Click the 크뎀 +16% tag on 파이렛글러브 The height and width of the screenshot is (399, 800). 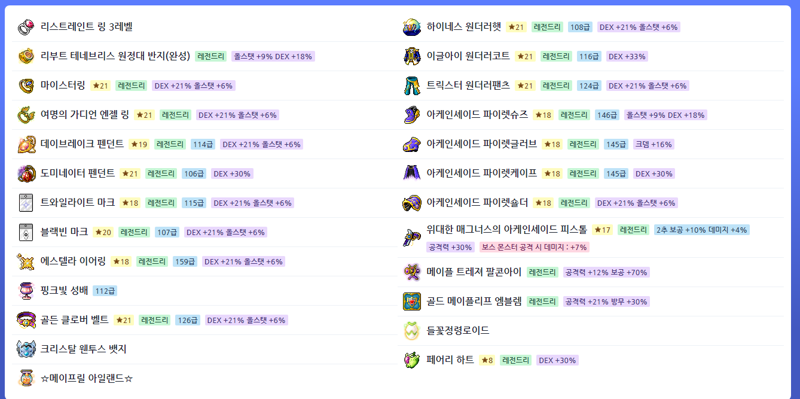[654, 144]
